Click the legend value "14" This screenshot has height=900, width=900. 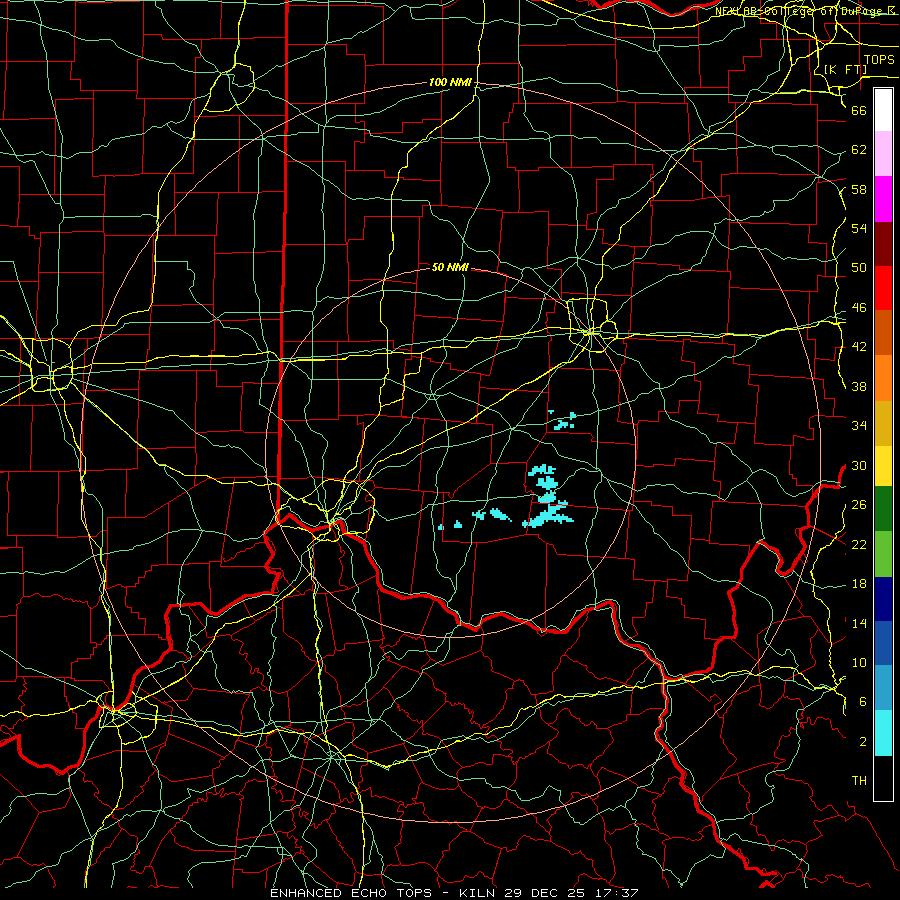tap(859, 623)
